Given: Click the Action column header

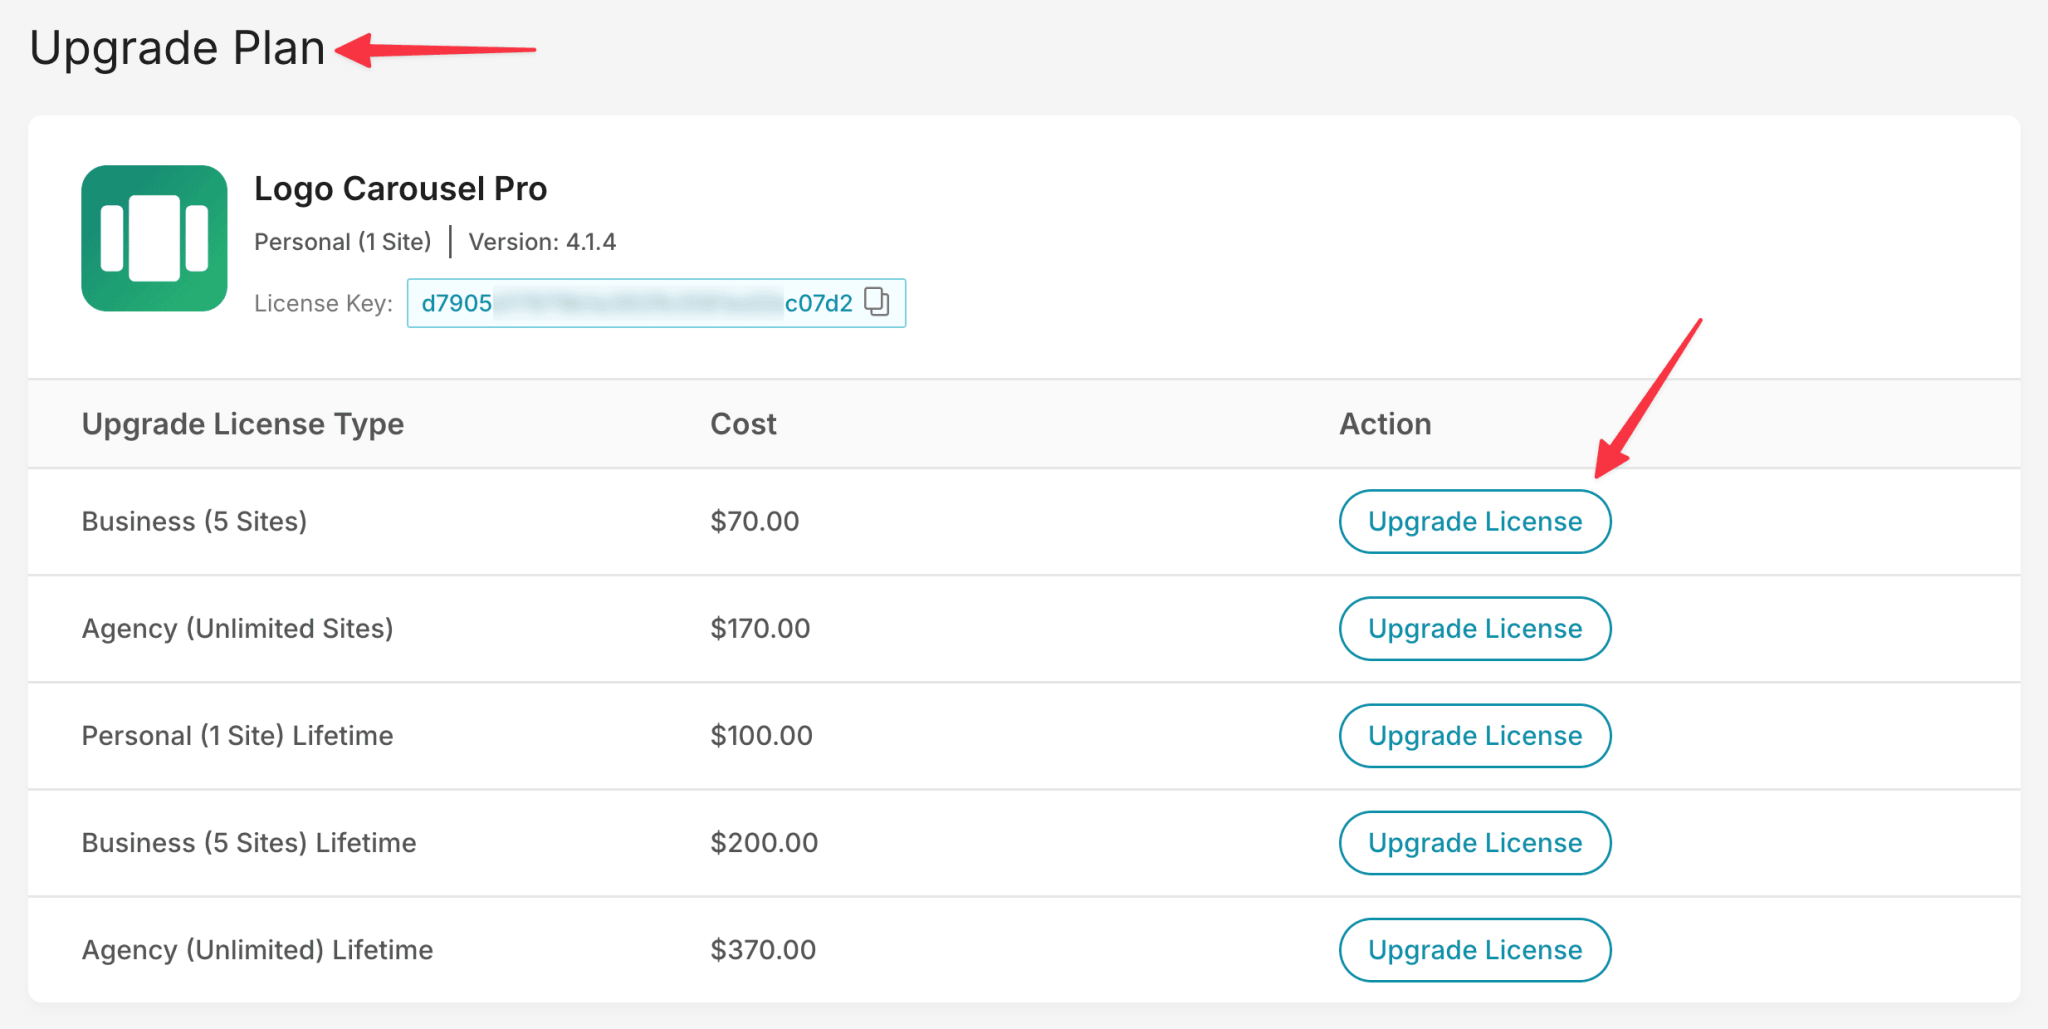Looking at the screenshot, I should click(1384, 423).
